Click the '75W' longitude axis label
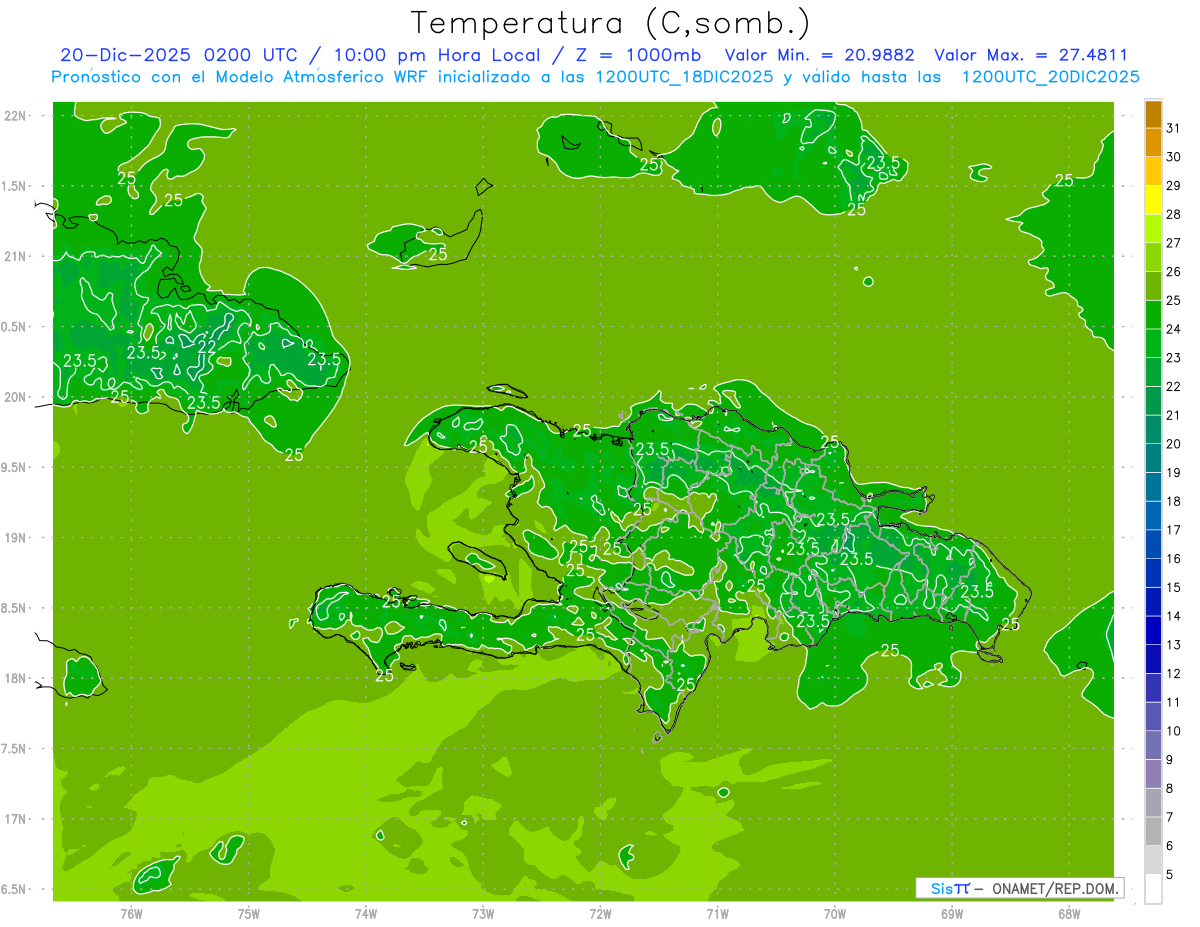Image resolution: width=1200 pixels, height=927 pixels. coord(249,913)
